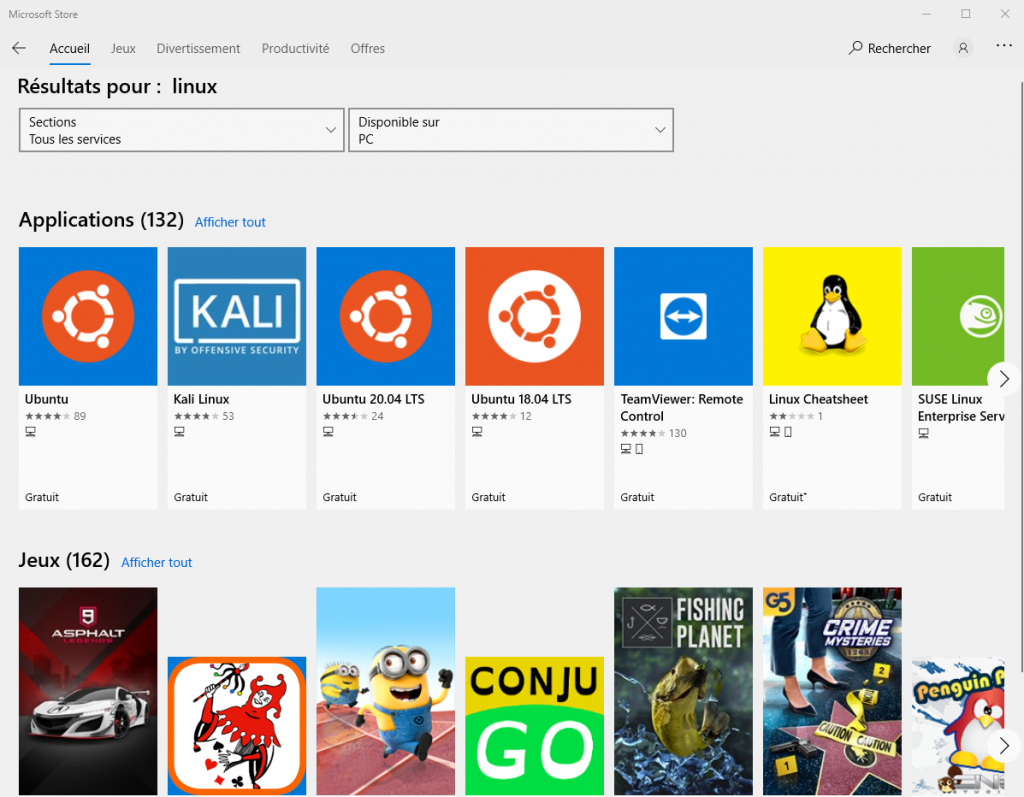Open the Fishing Planet game tile
The image size is (1024, 797).
click(684, 691)
